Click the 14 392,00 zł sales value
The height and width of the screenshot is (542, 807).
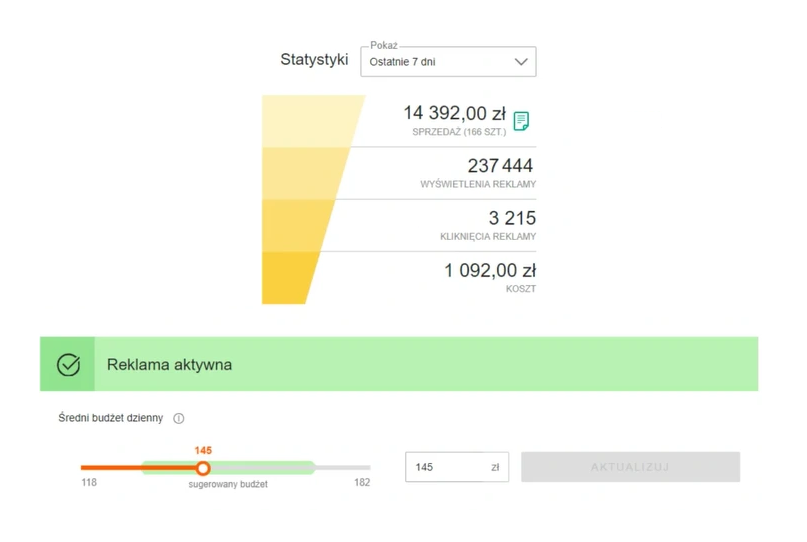454,114
